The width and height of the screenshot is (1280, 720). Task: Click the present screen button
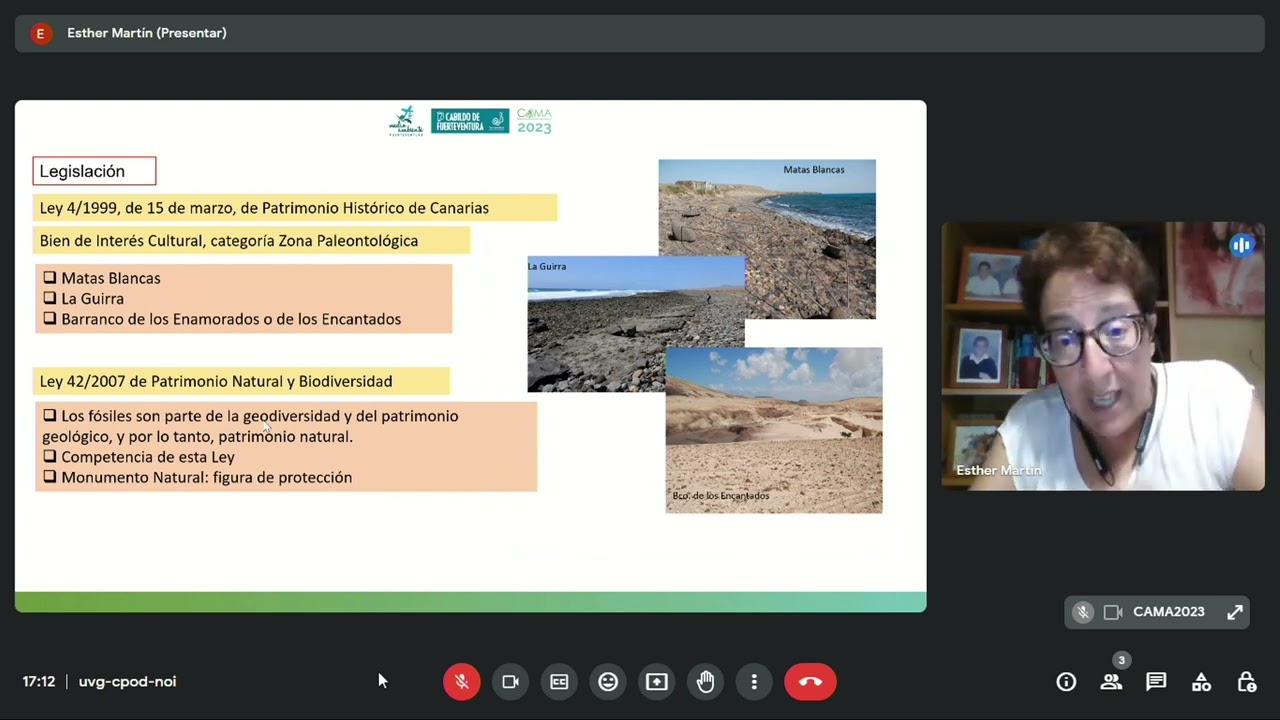coord(657,682)
